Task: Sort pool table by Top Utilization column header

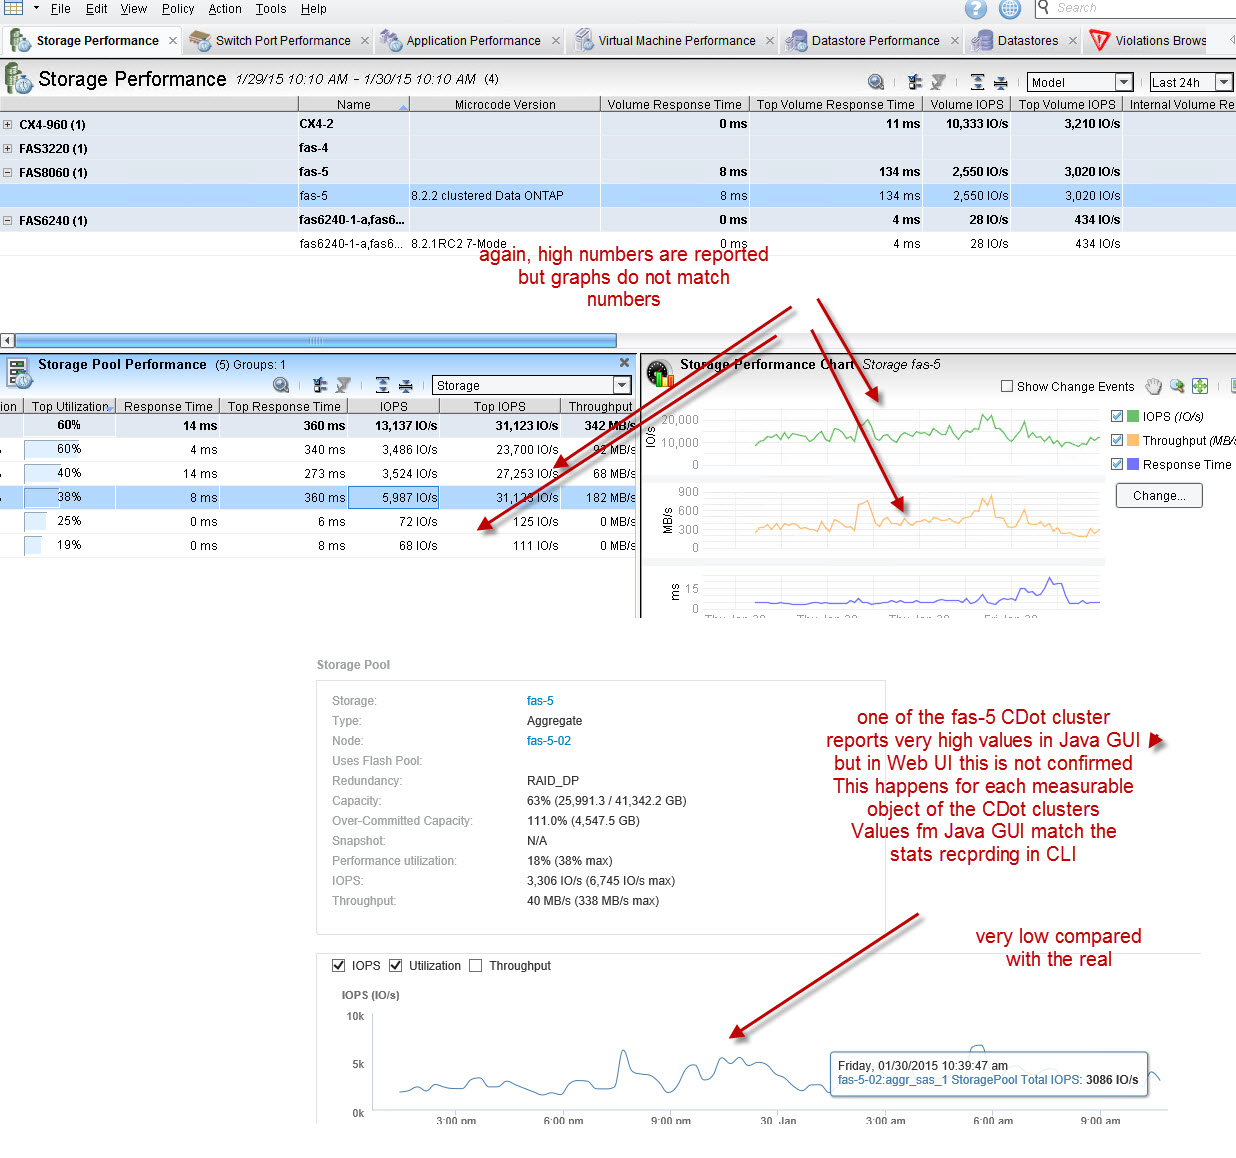Action: 70,407
